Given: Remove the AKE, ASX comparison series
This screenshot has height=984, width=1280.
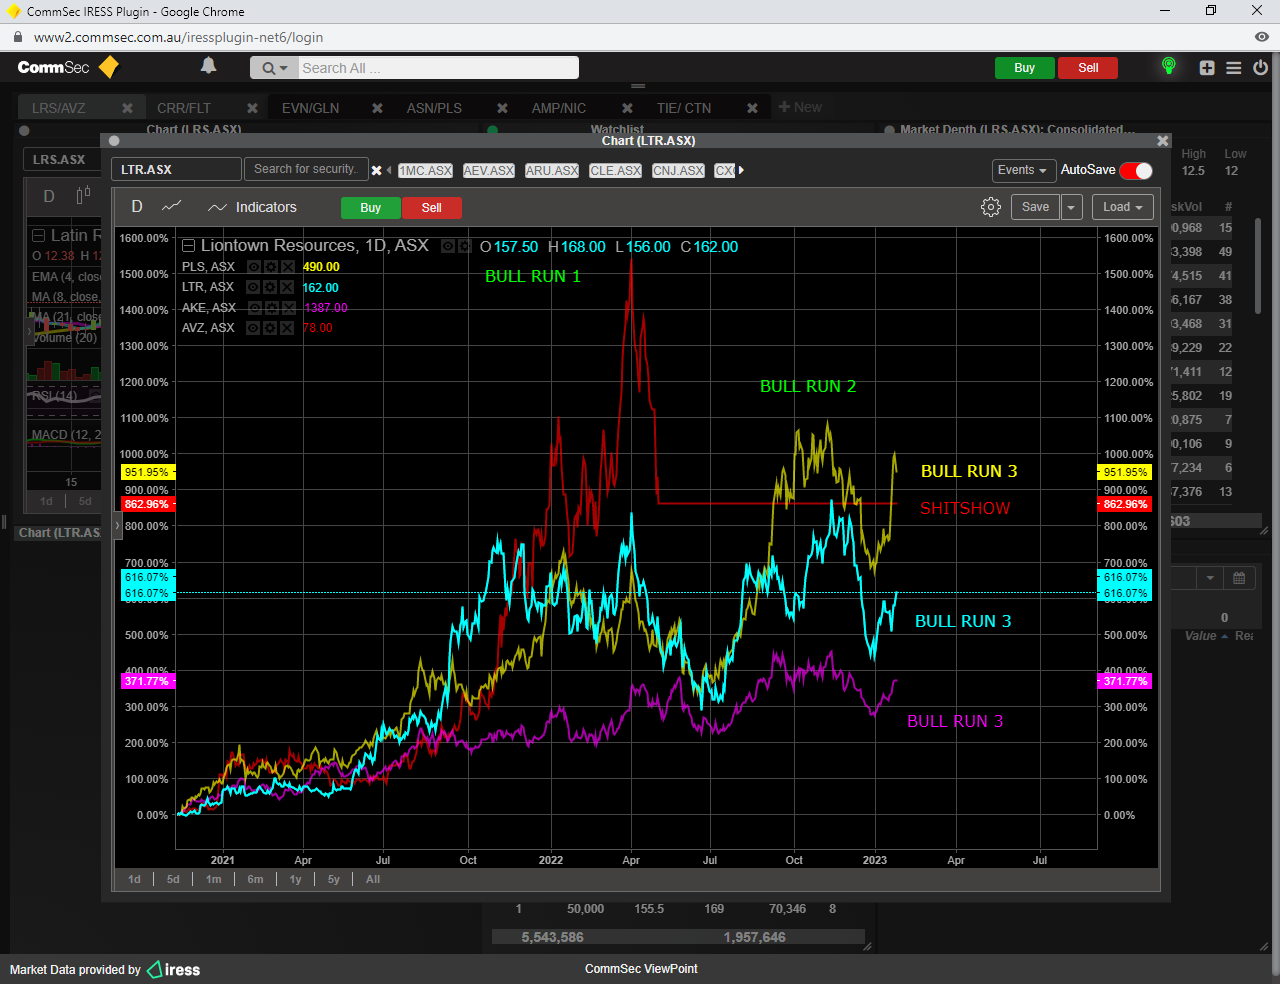Looking at the screenshot, I should point(287,308).
